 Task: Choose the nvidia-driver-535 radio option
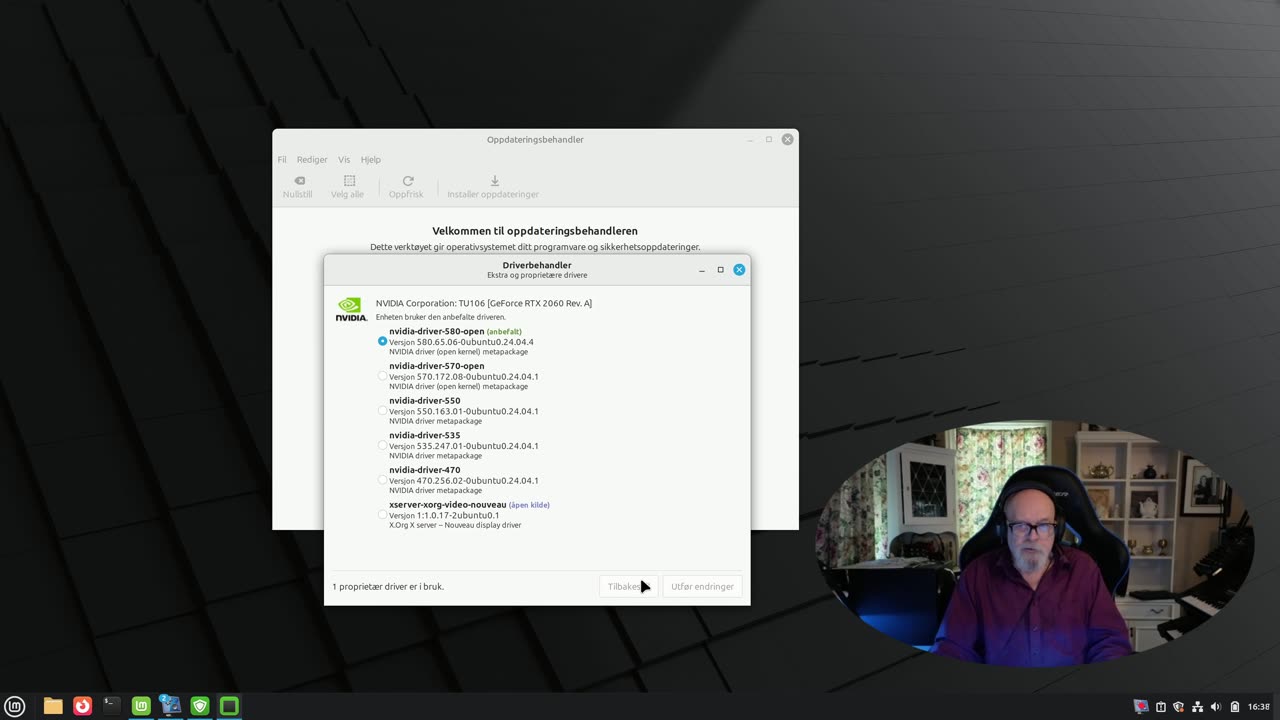coord(382,445)
